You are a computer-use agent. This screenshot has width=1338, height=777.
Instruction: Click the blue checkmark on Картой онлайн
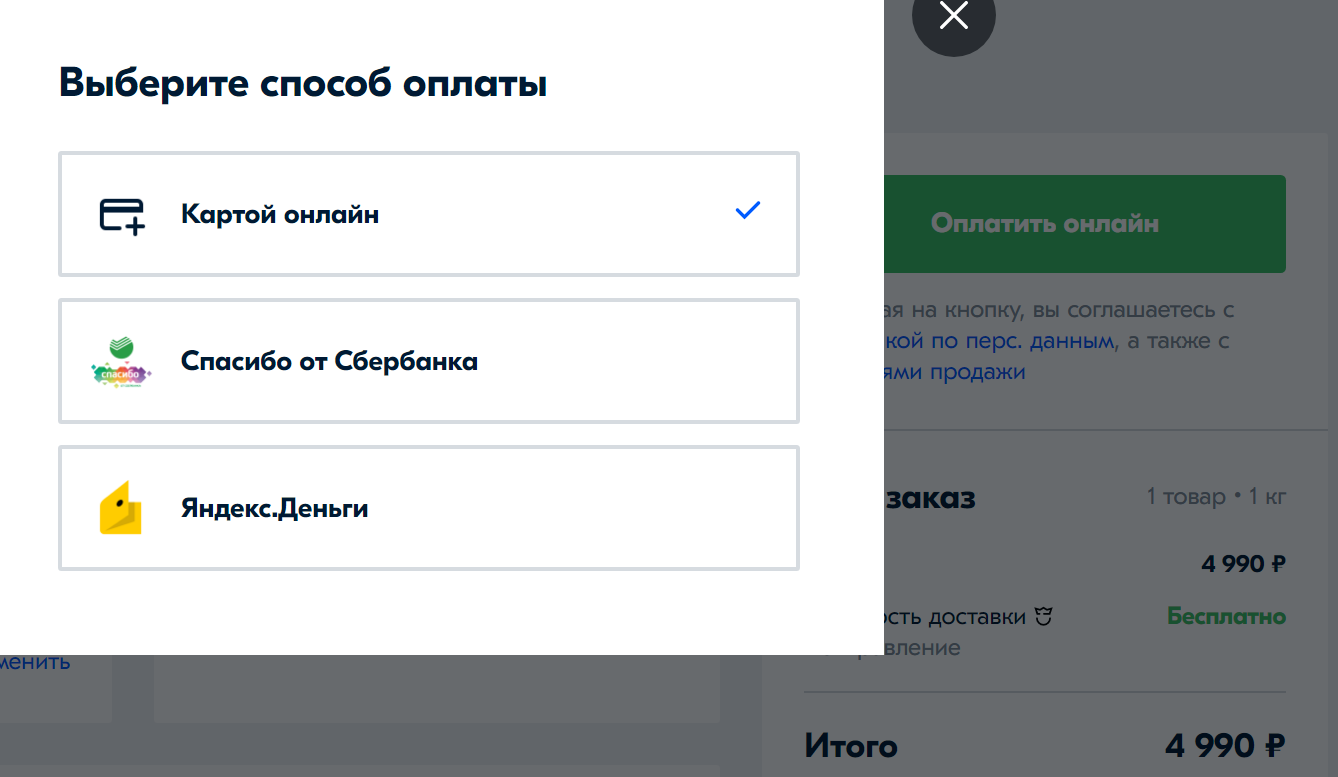(748, 211)
